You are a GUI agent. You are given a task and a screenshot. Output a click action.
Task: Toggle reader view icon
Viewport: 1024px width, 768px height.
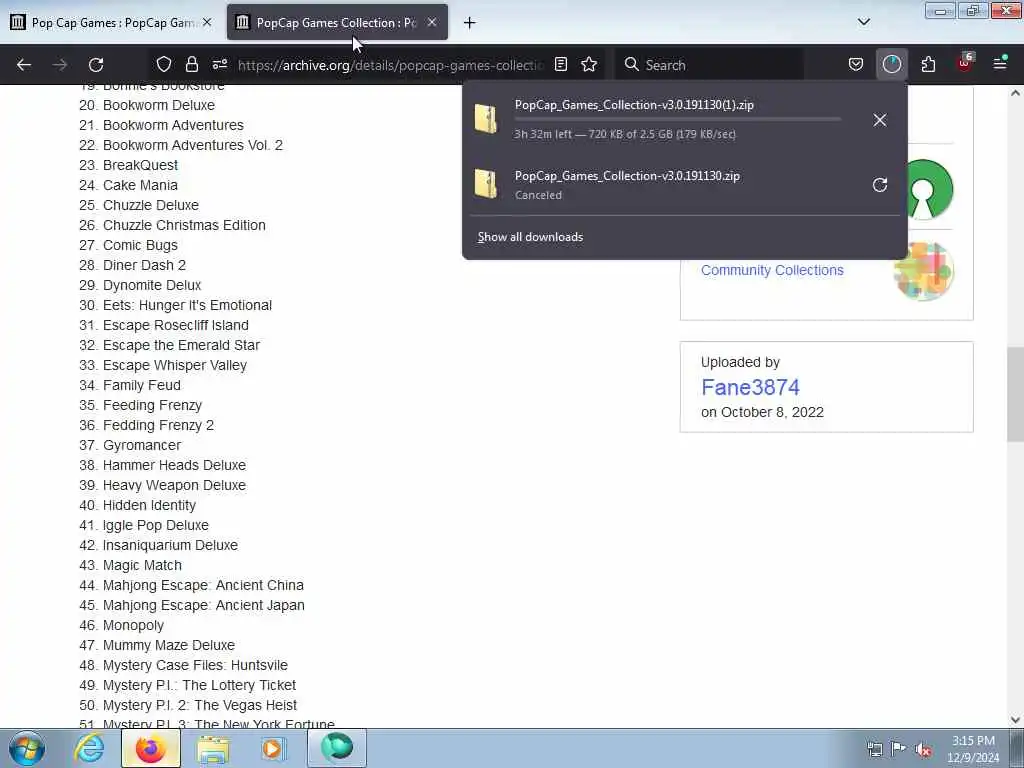(560, 64)
